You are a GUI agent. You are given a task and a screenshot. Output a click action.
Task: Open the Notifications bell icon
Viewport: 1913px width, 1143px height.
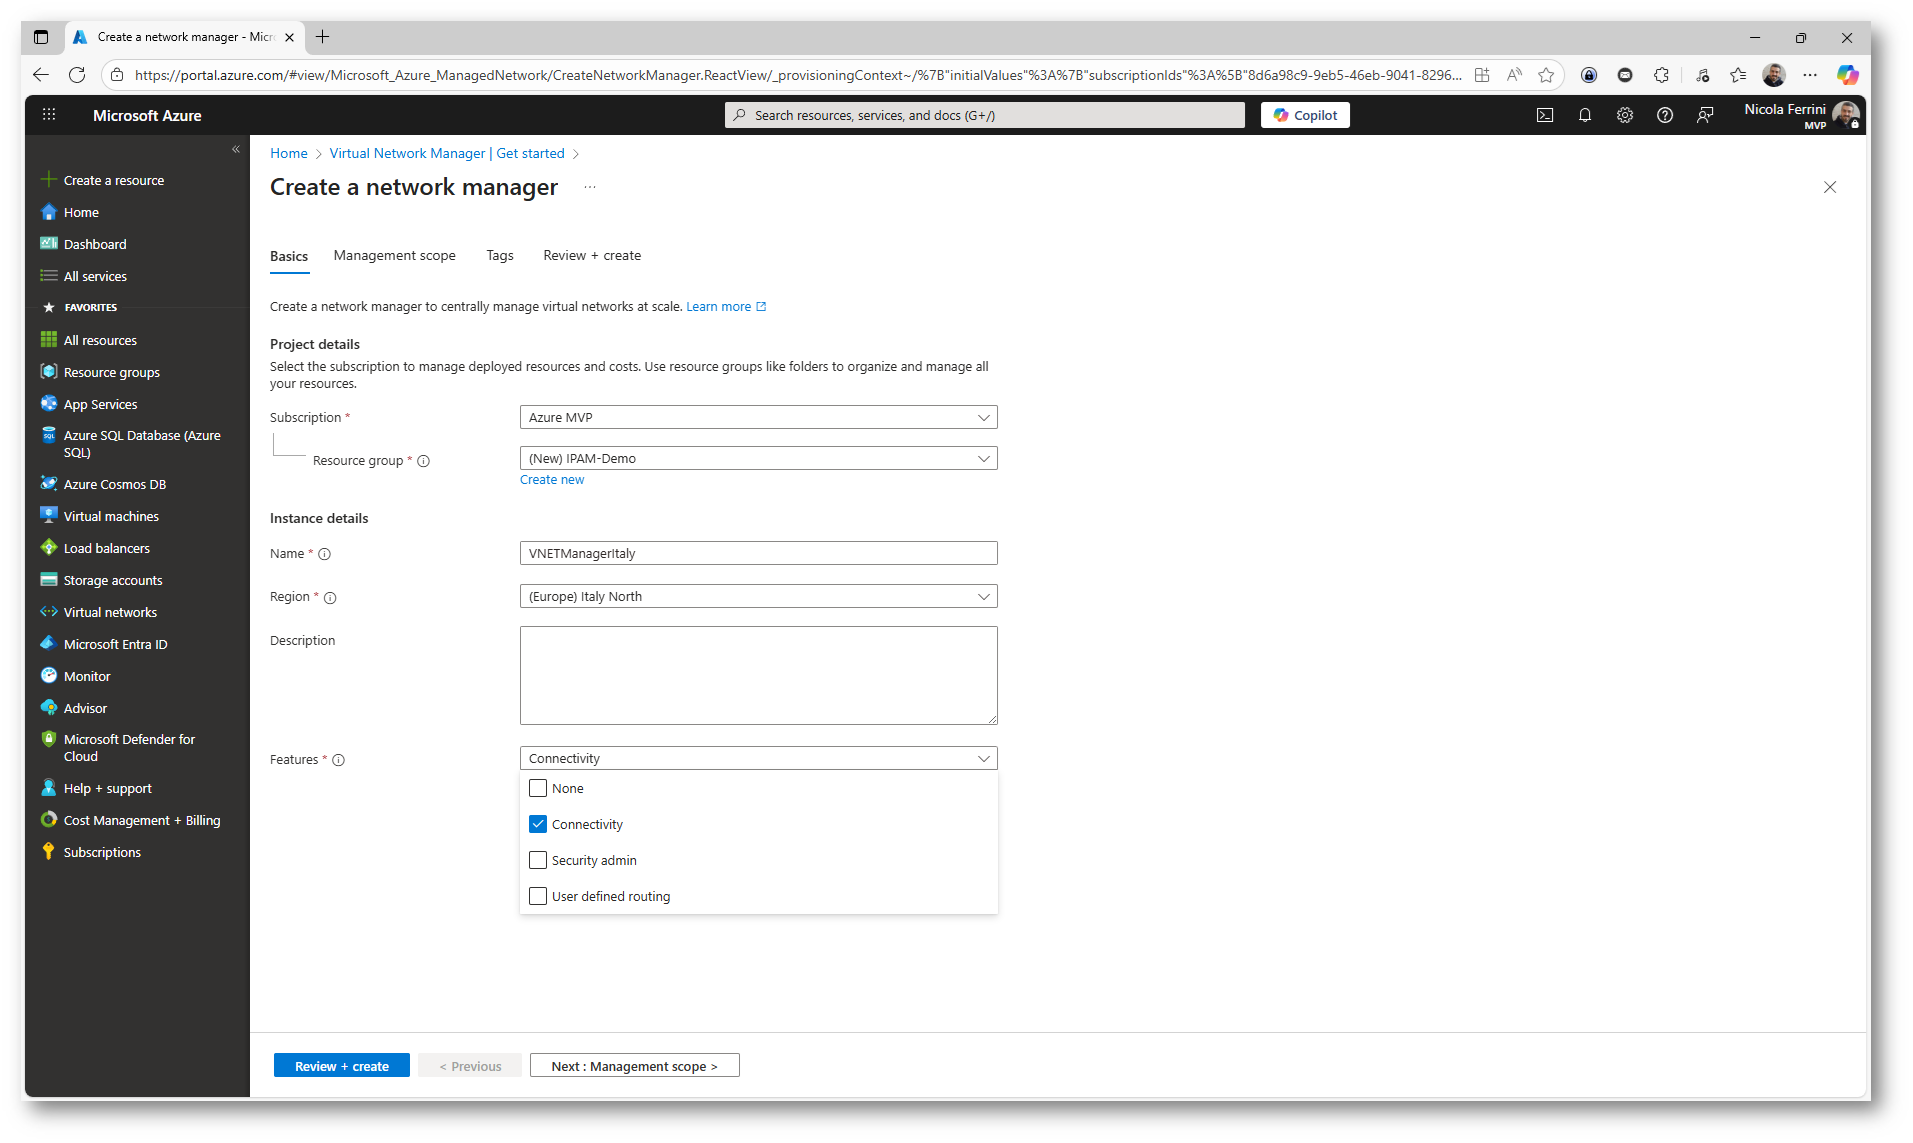tap(1584, 115)
